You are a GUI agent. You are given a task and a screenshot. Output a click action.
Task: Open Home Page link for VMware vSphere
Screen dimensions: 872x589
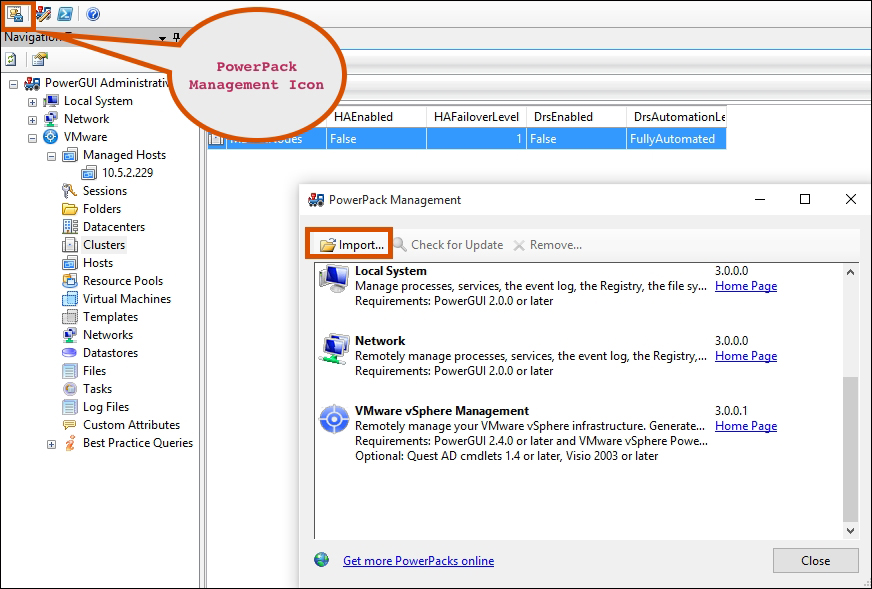746,426
